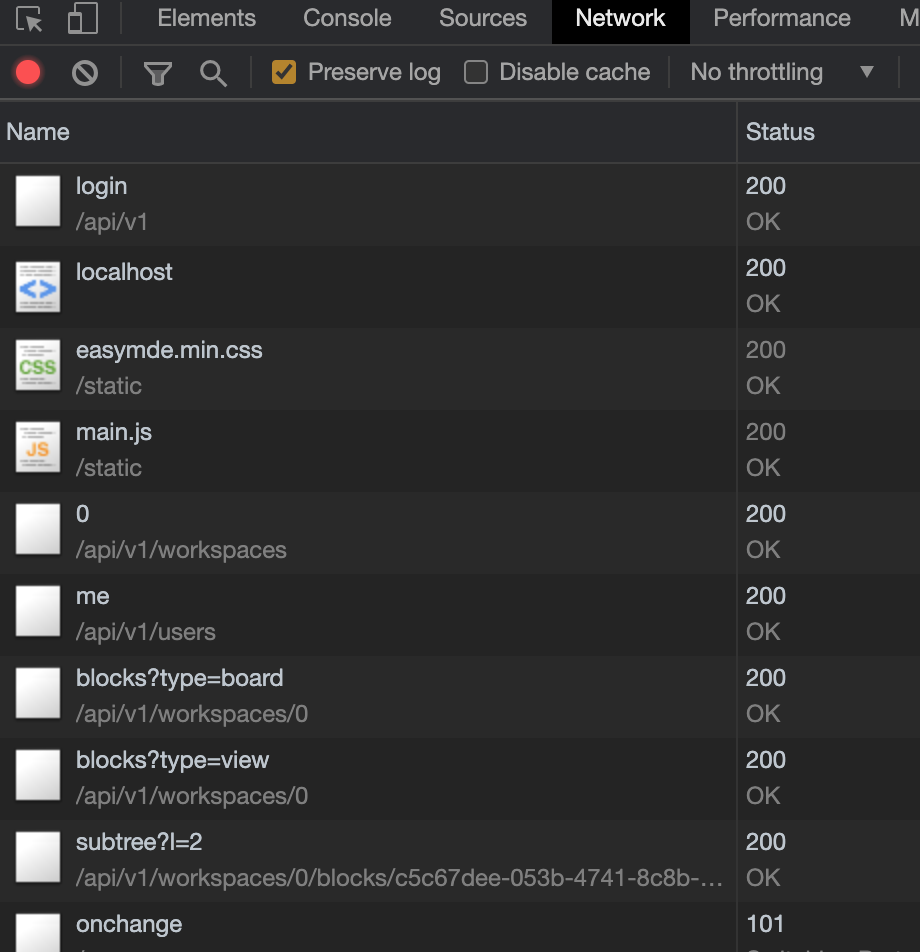
Task: Toggle the device toolbar
Action: coord(83,20)
